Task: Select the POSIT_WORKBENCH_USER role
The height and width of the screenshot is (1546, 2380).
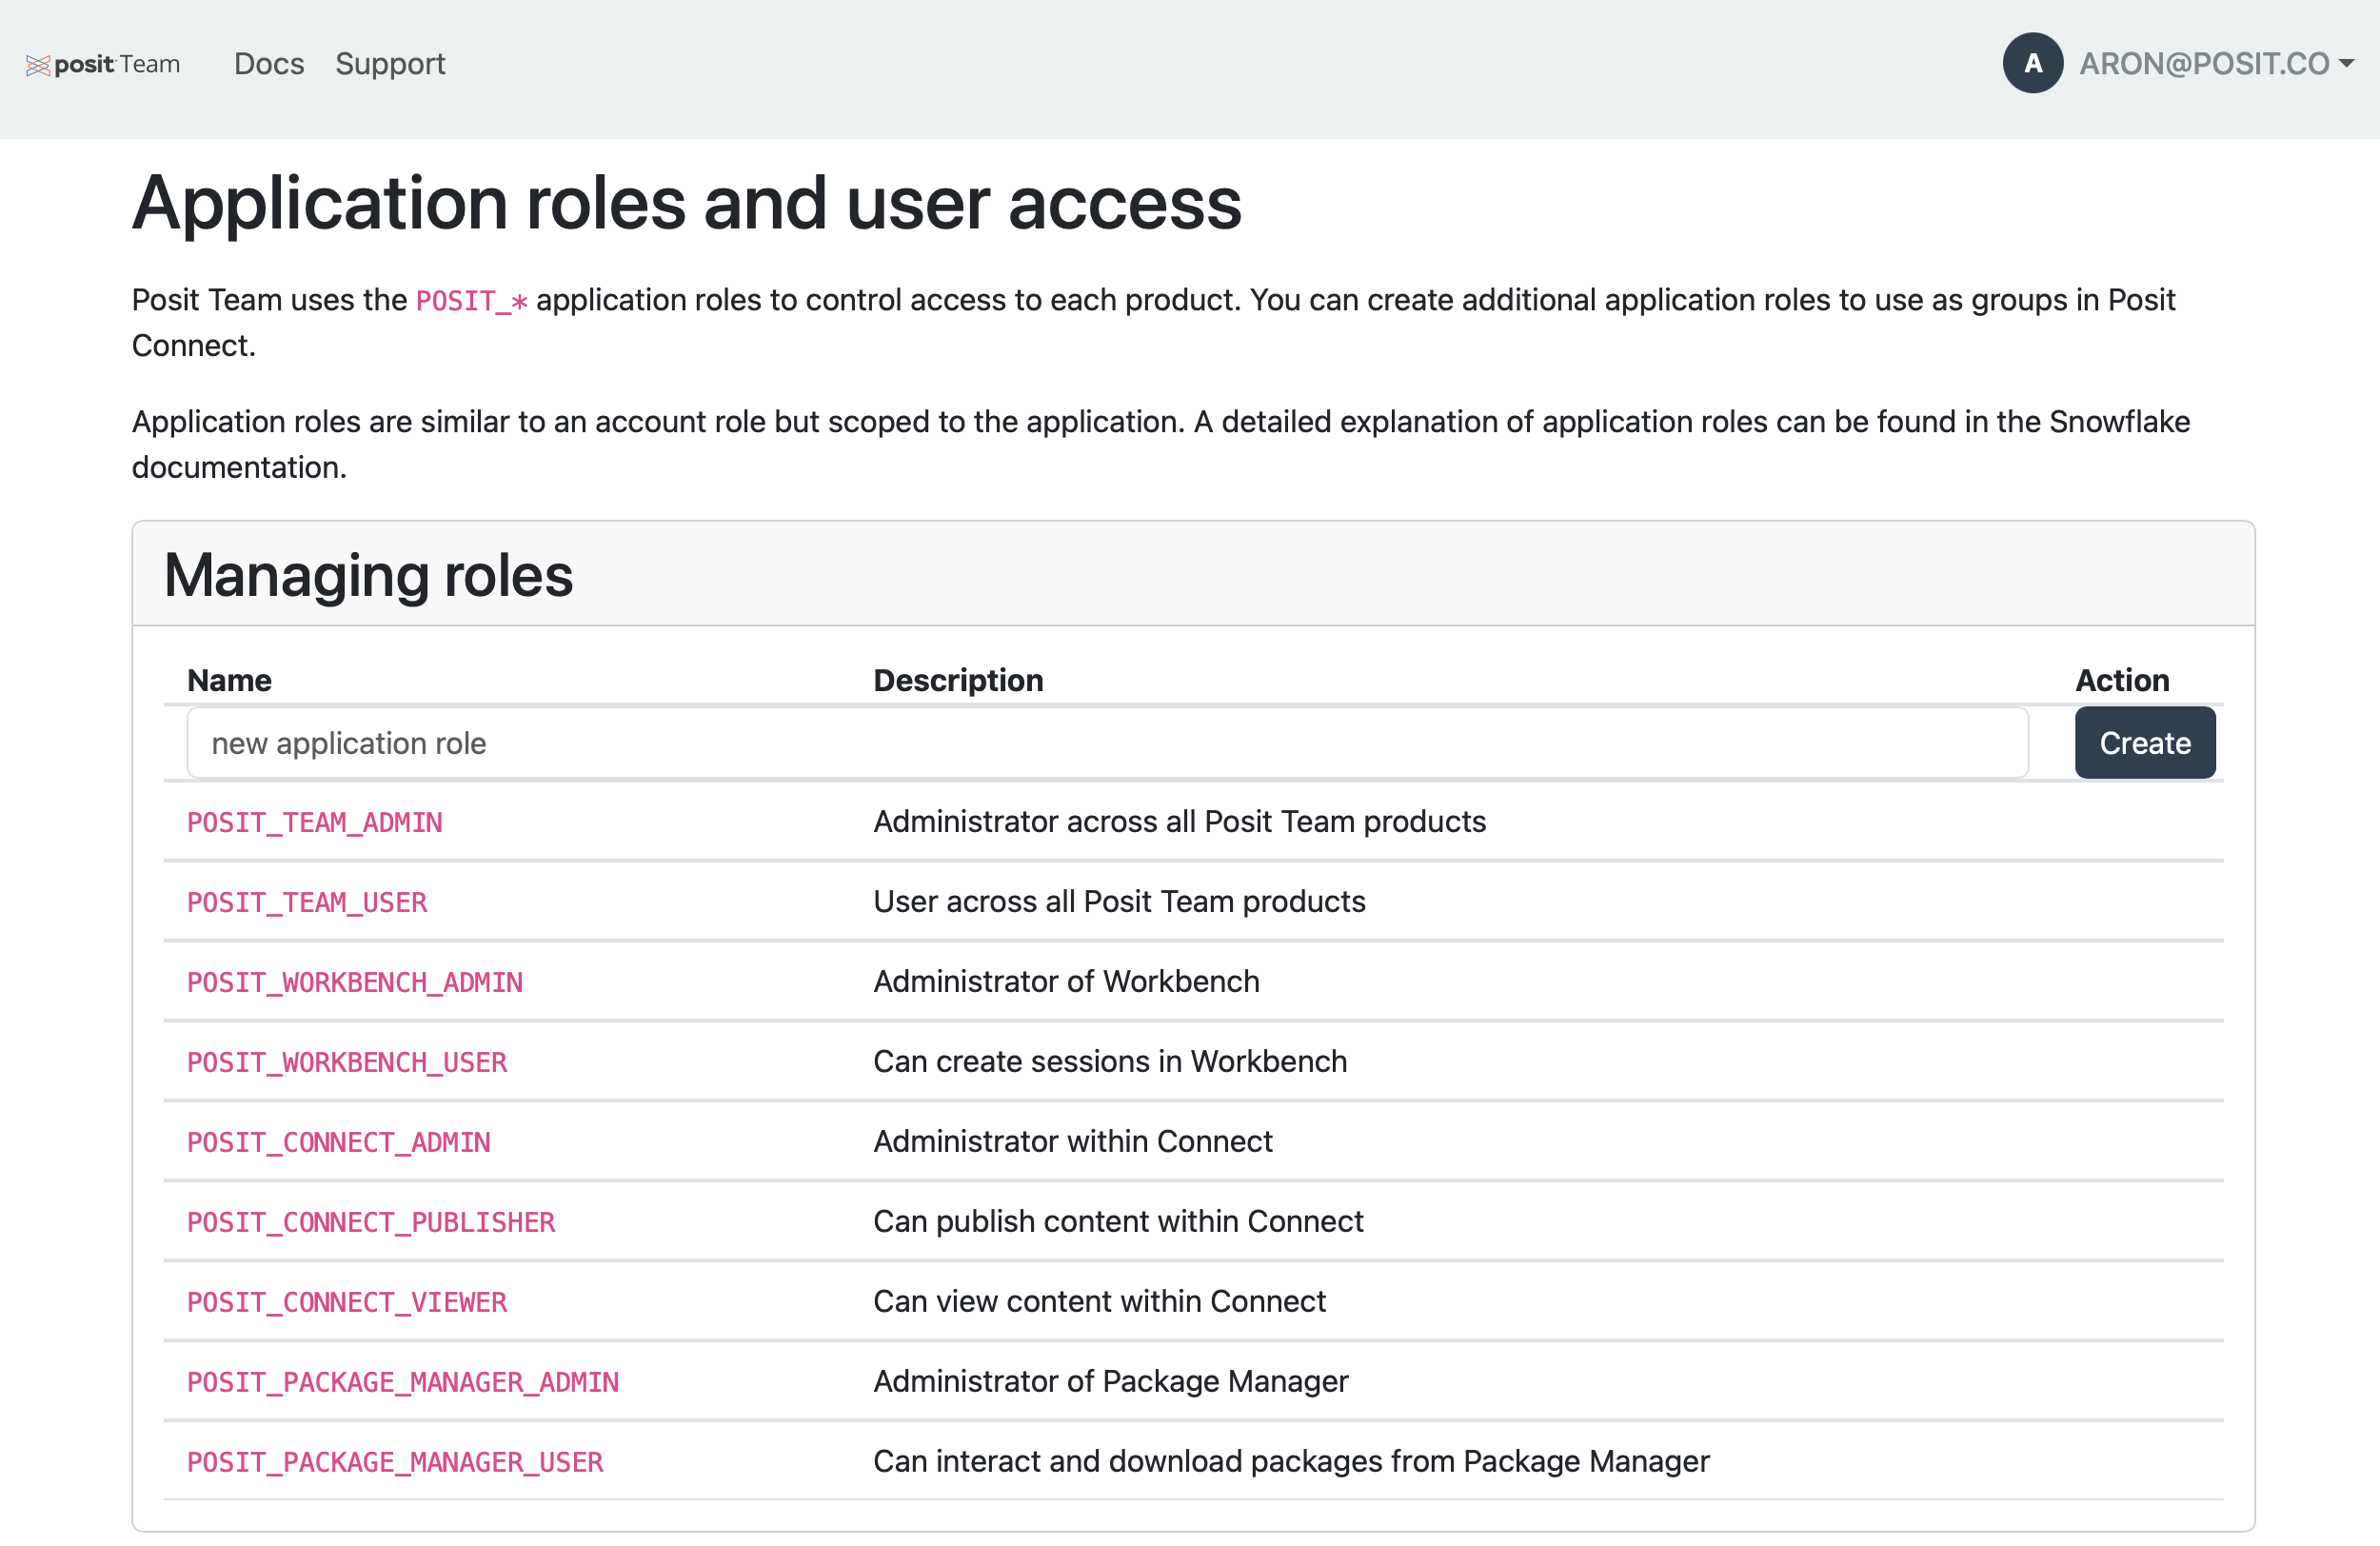Action: [346, 1062]
